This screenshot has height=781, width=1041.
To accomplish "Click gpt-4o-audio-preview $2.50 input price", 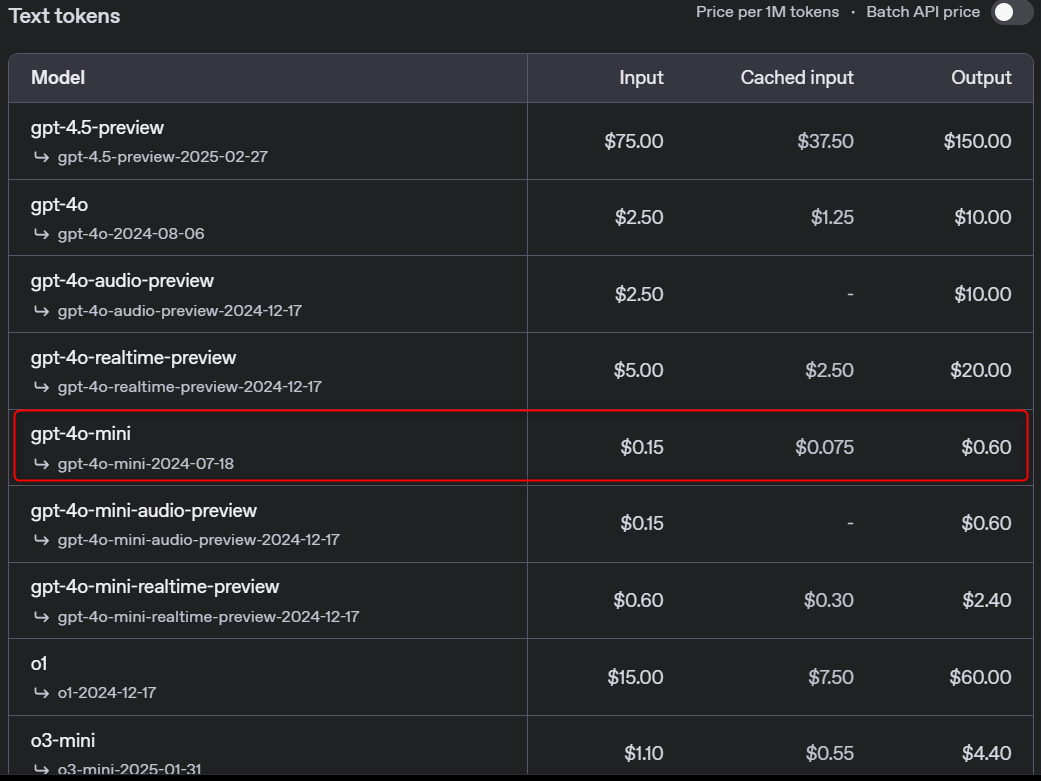I will (x=639, y=294).
